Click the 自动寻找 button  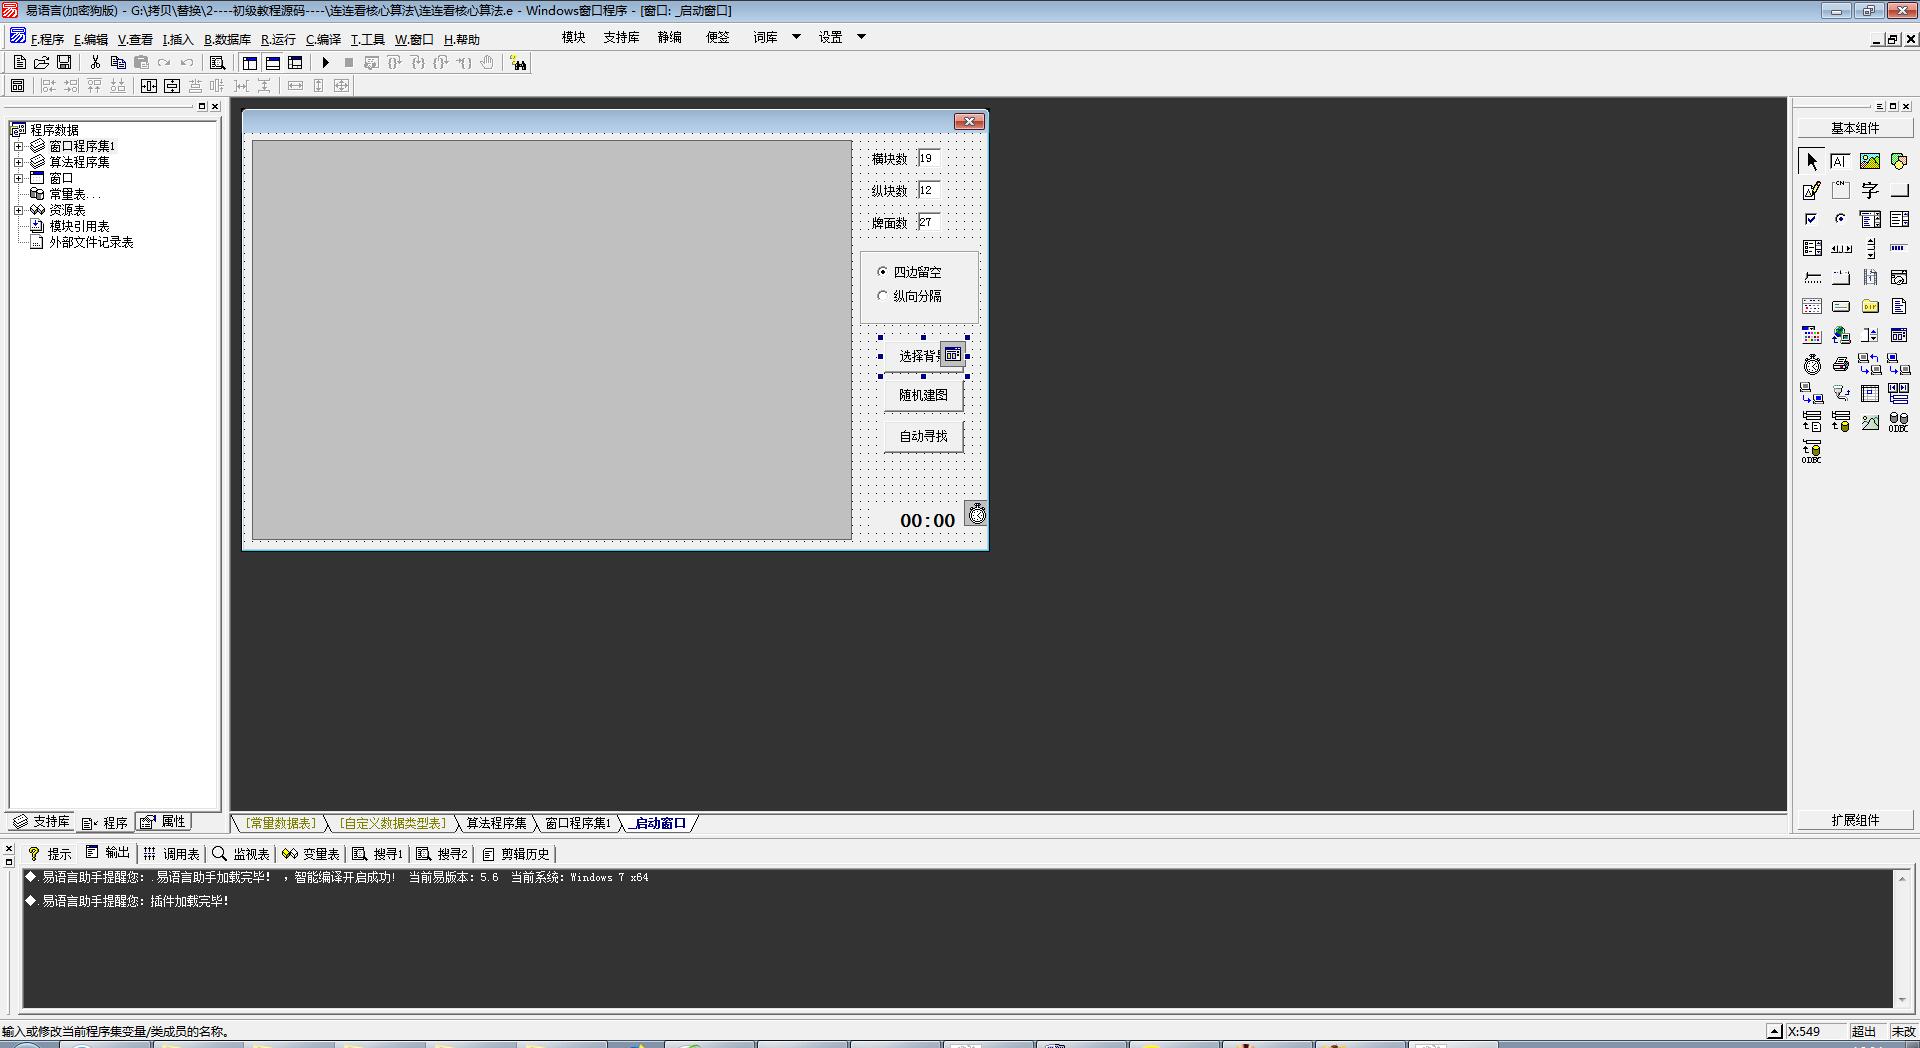click(x=923, y=436)
